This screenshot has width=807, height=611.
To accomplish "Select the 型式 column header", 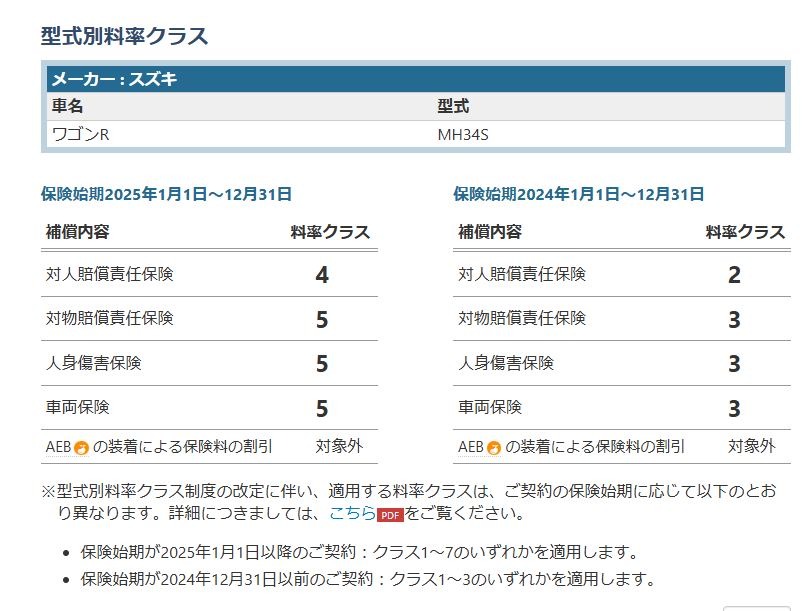I will click(453, 106).
